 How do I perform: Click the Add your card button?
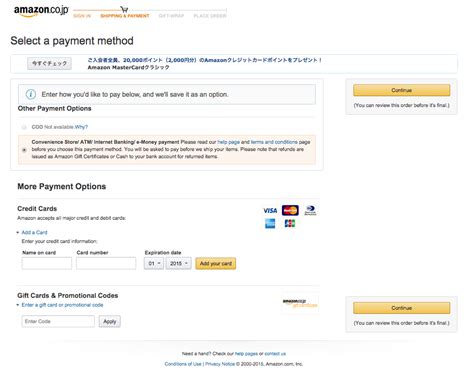216,263
